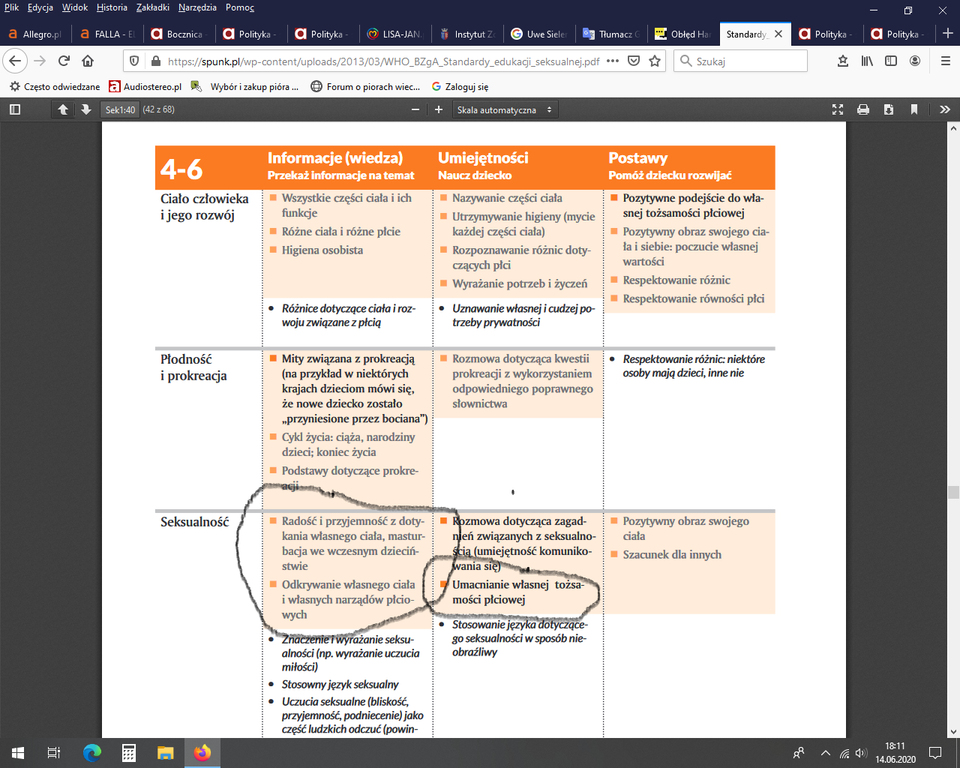Launch Microsoft Edge from the taskbar

92,753
